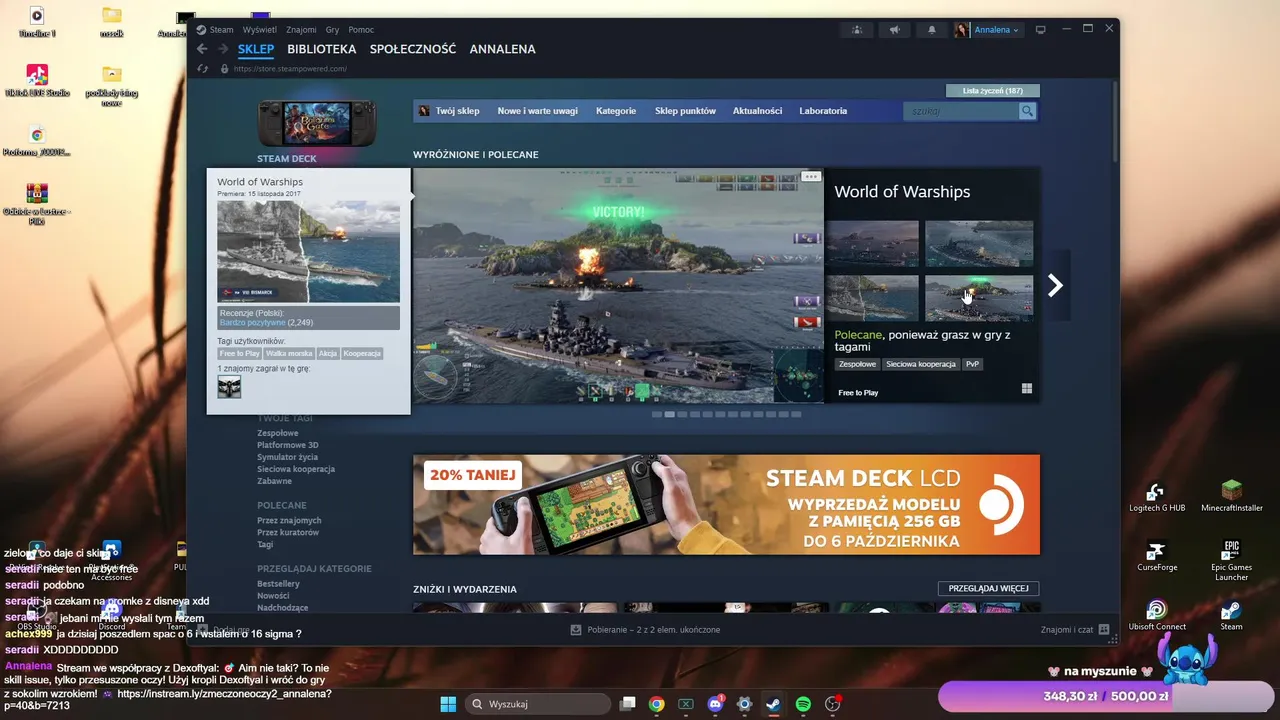Click the store search magnifier icon

[x=1027, y=111]
